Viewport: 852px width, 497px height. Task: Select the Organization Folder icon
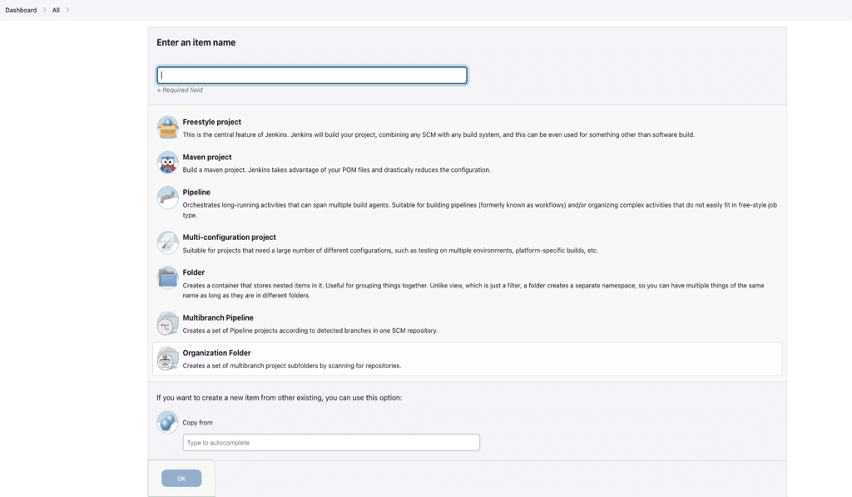[x=167, y=358]
